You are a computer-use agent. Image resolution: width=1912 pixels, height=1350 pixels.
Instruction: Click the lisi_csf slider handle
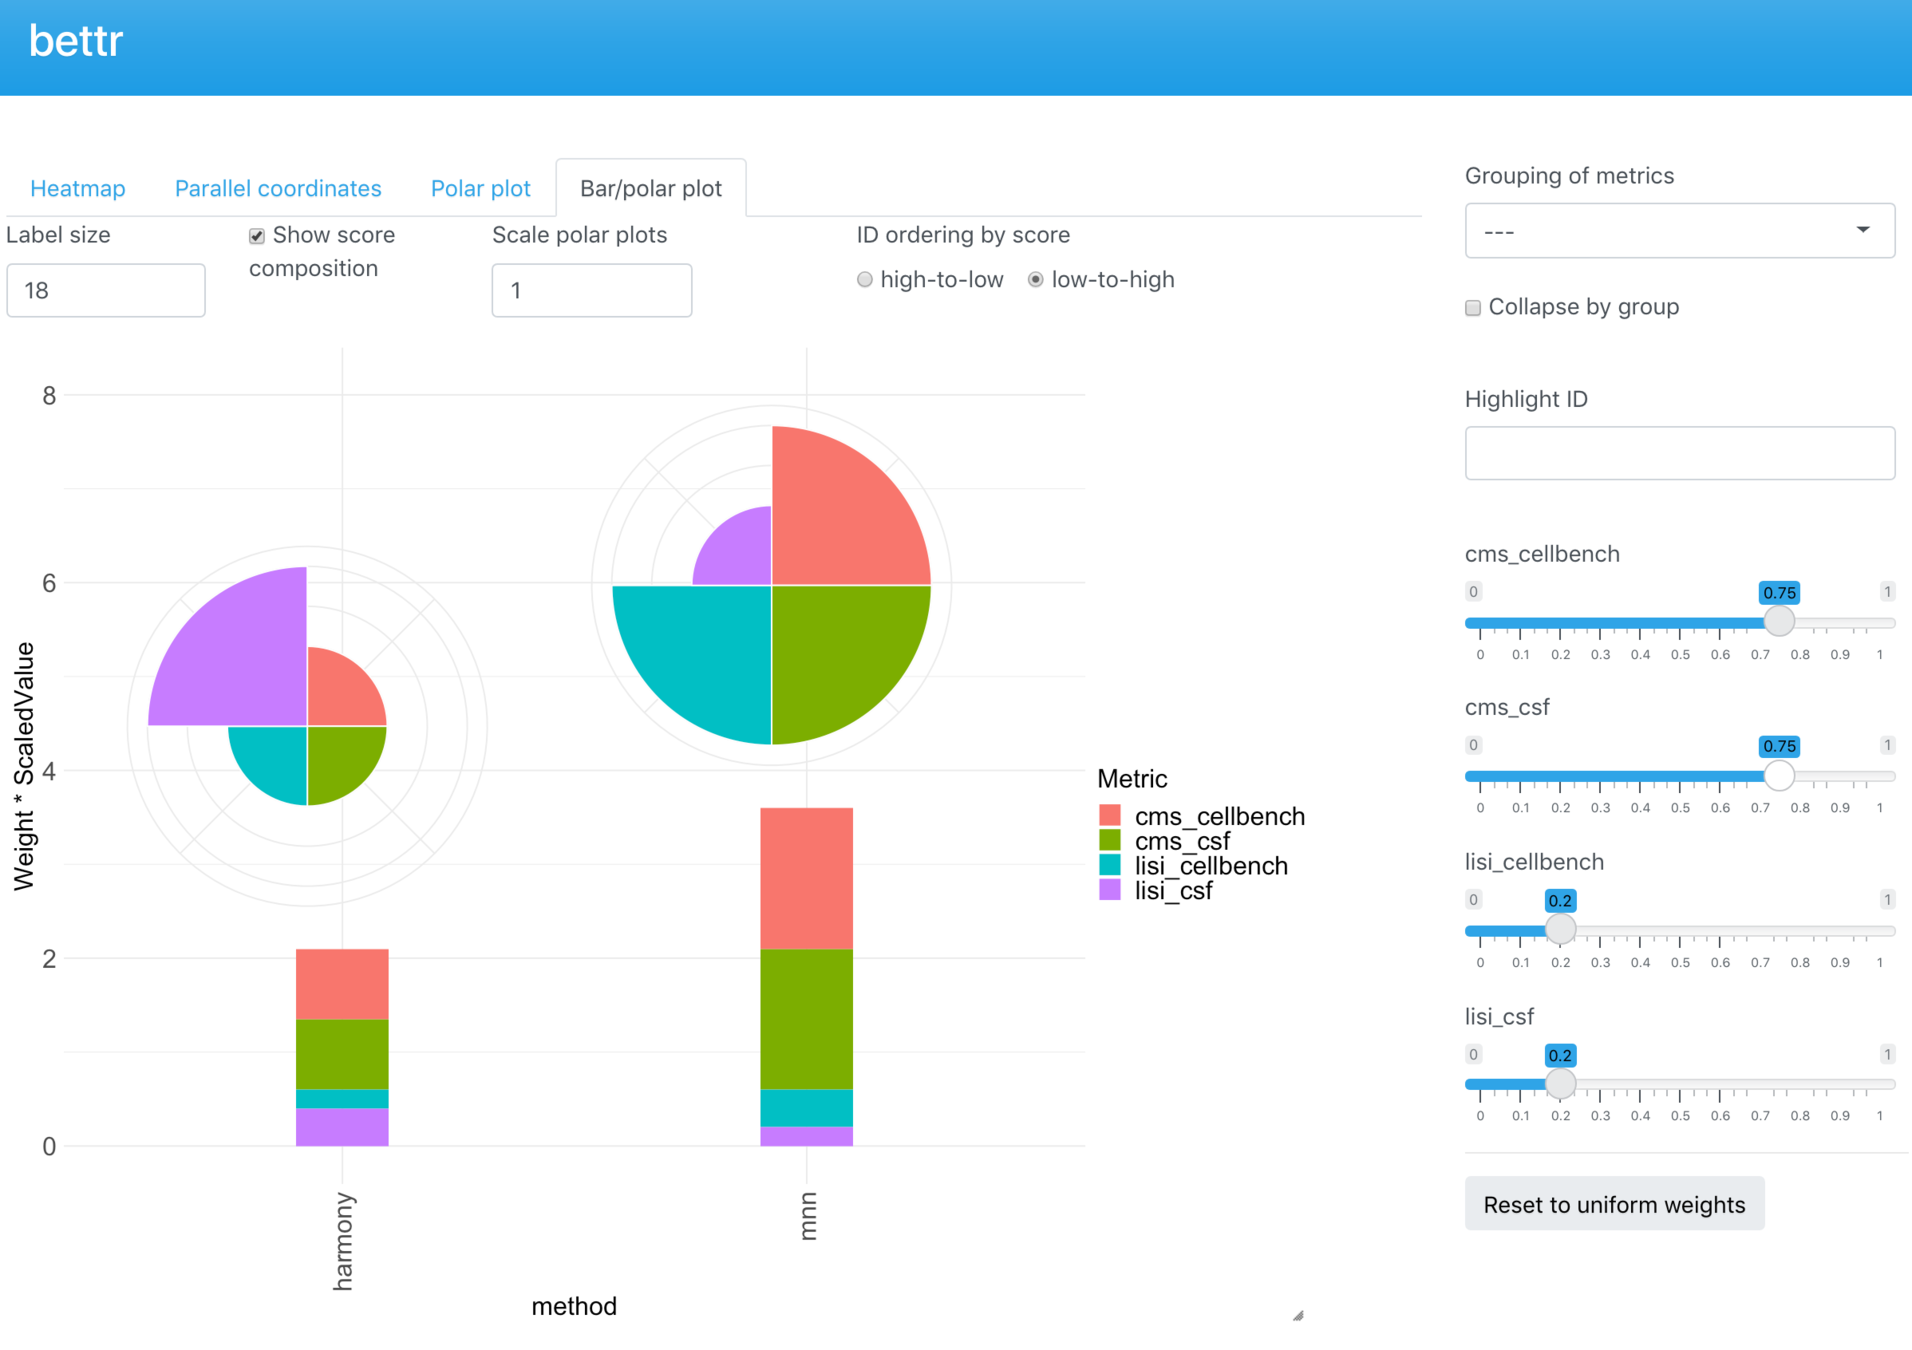coord(1560,1083)
